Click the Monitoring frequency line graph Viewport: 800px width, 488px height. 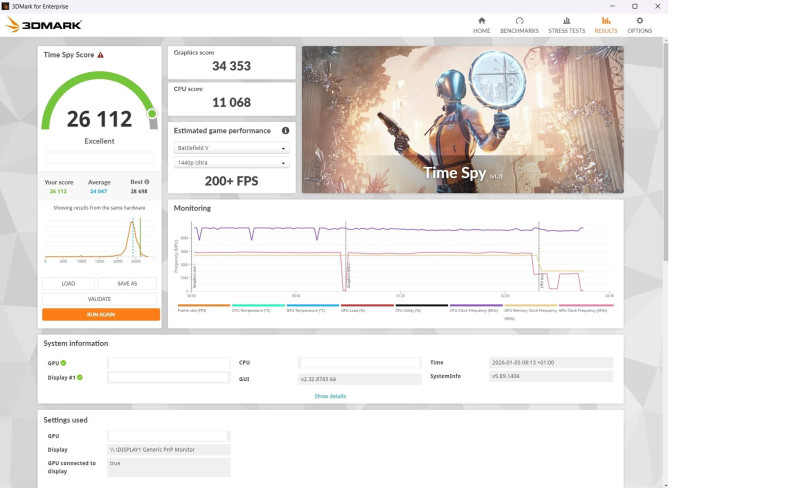pos(393,257)
